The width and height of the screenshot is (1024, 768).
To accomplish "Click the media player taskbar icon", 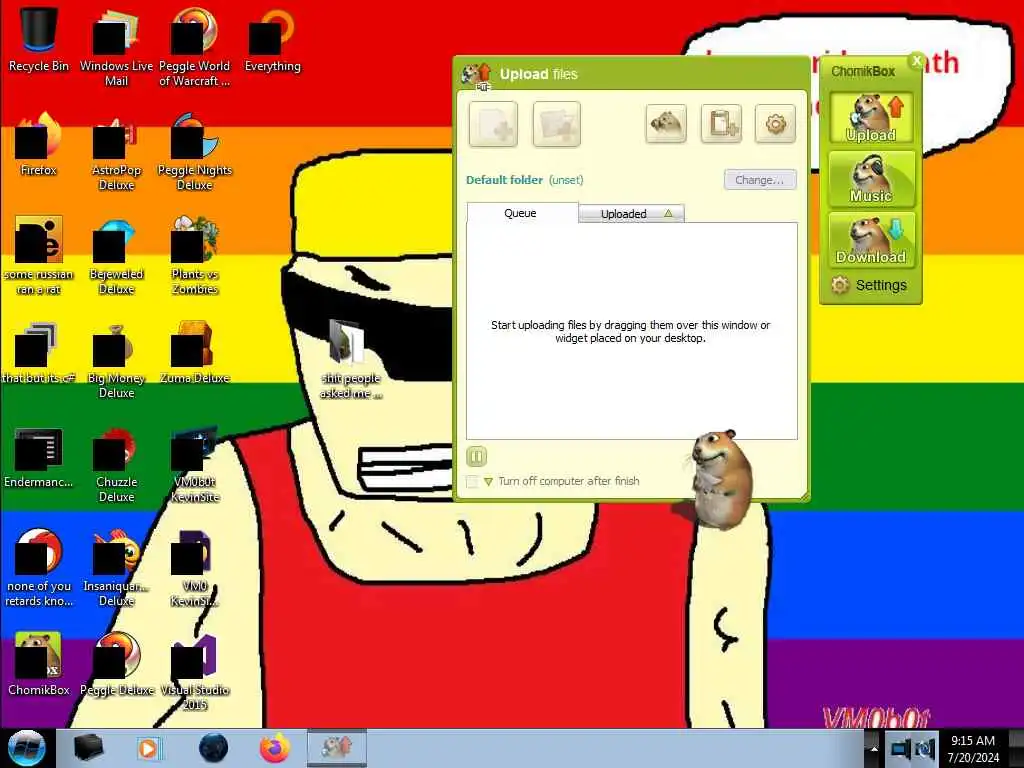I will tap(149, 748).
